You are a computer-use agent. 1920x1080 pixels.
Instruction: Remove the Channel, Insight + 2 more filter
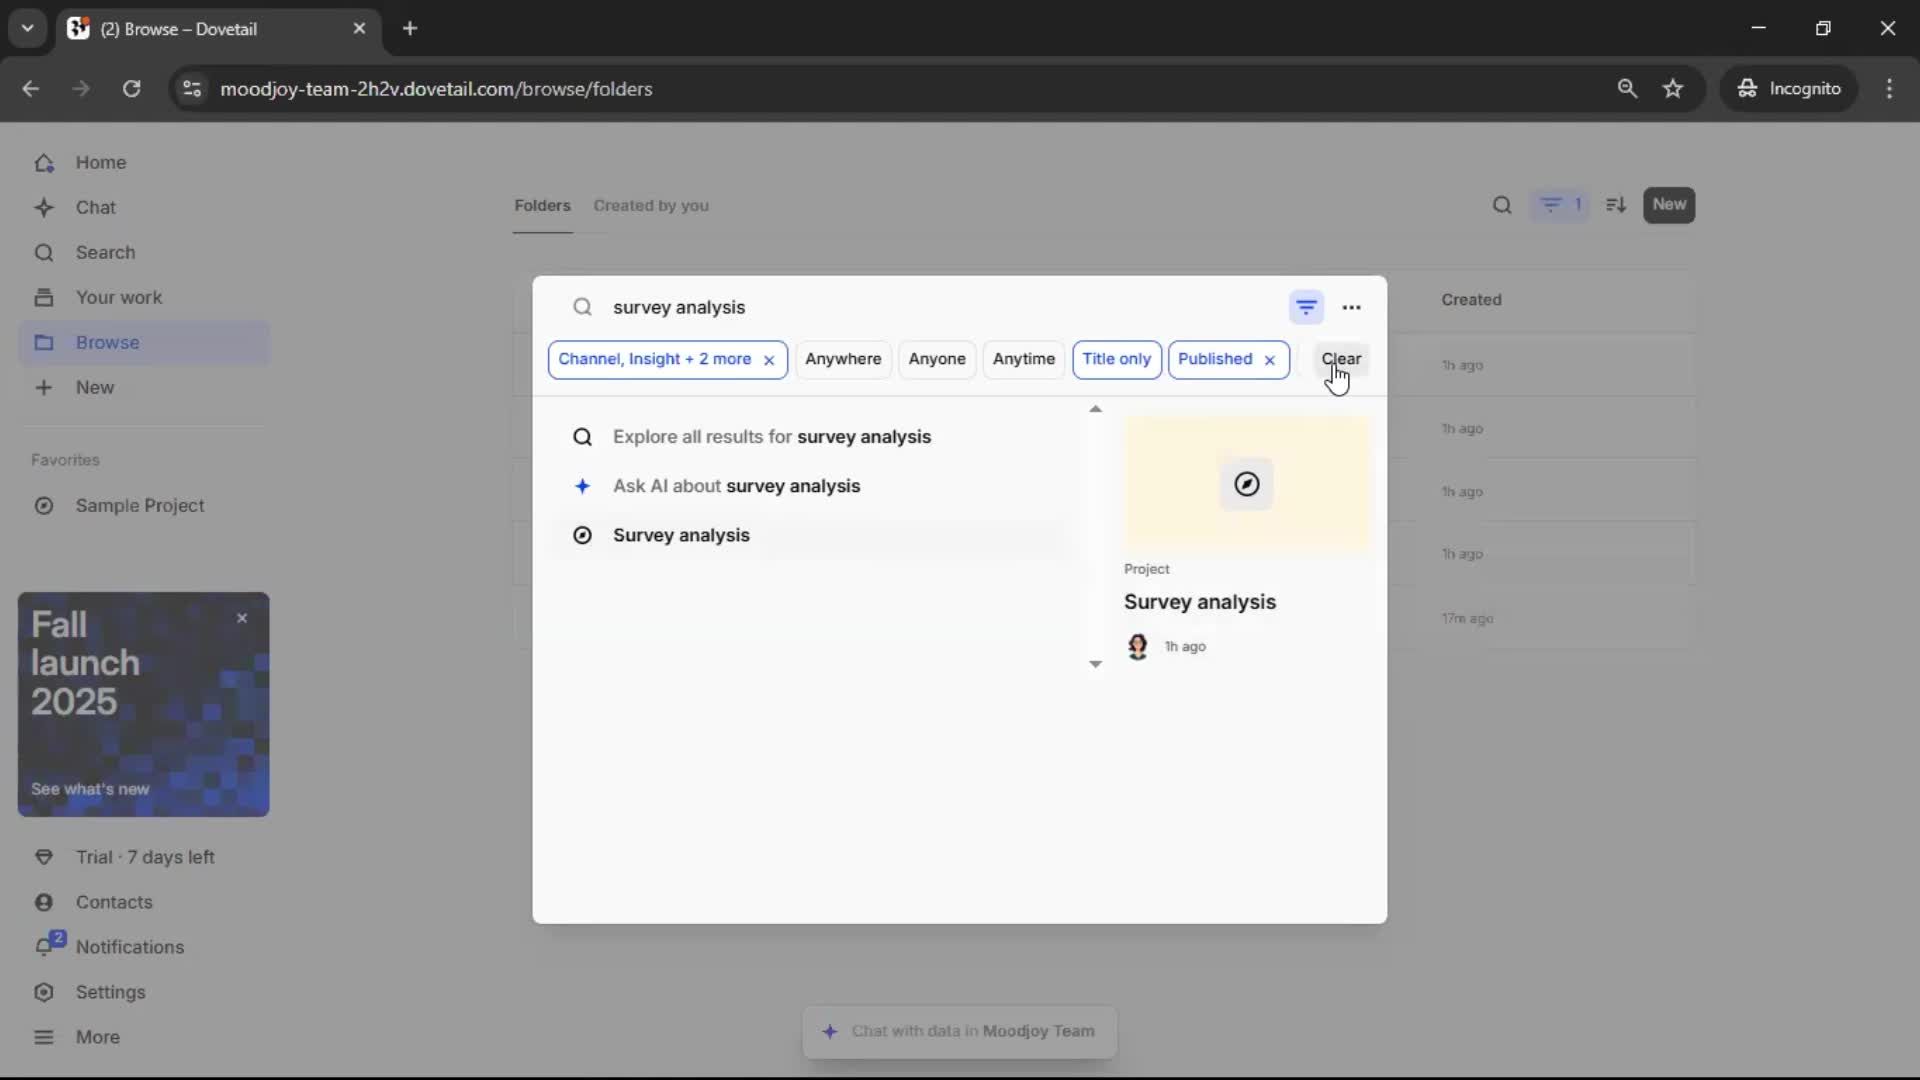(769, 360)
